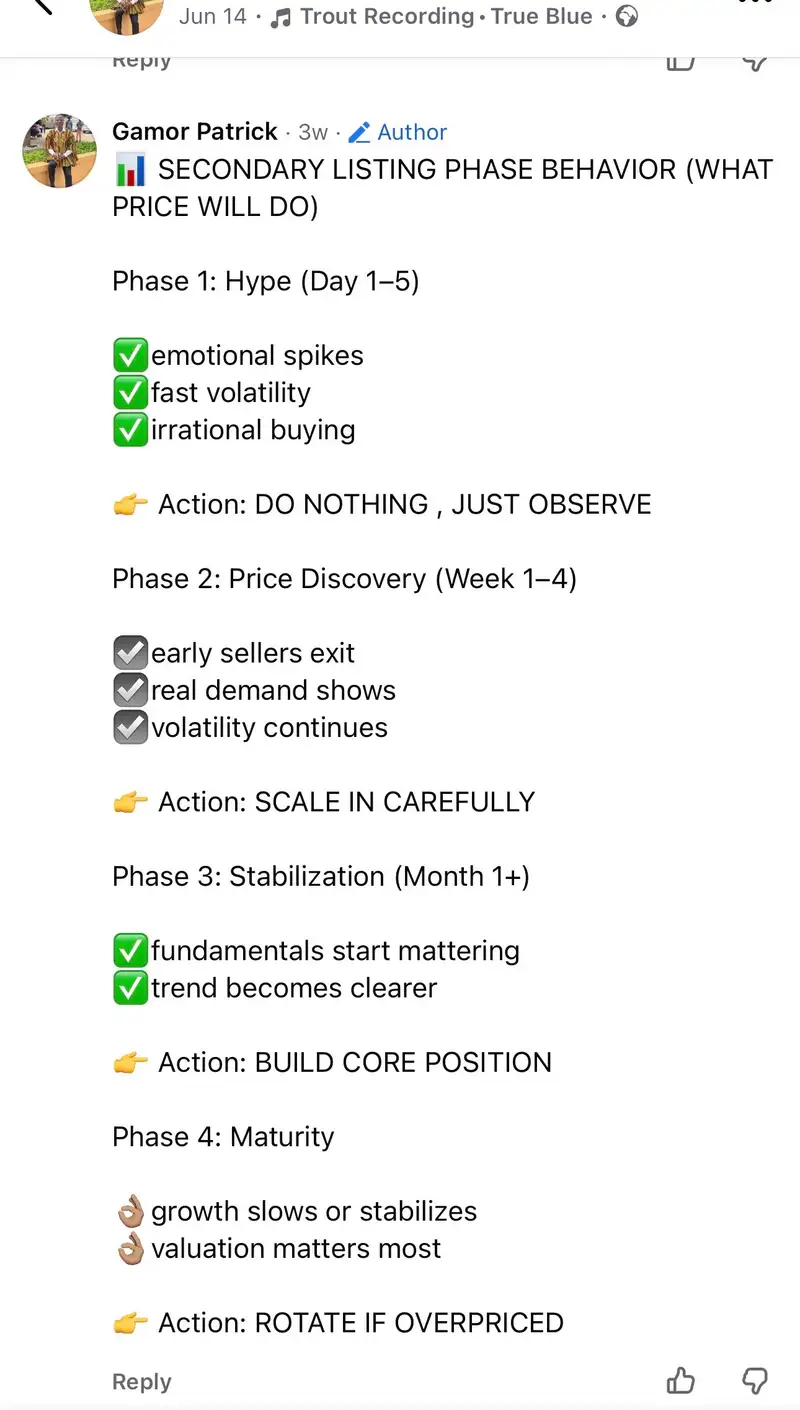Open the three-dot options menu at top
Image resolution: width=800 pixels, height=1410 pixels.
click(755, 3)
